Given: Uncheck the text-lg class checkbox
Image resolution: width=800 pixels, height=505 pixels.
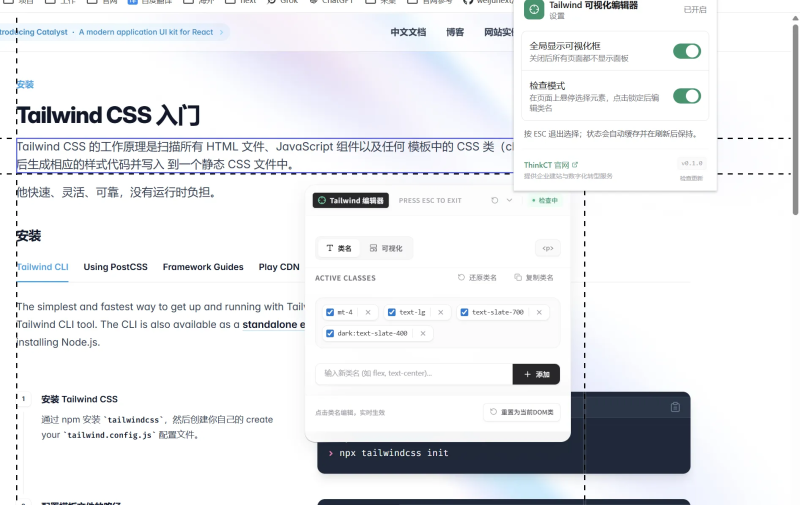Looking at the screenshot, I should click(x=392, y=312).
